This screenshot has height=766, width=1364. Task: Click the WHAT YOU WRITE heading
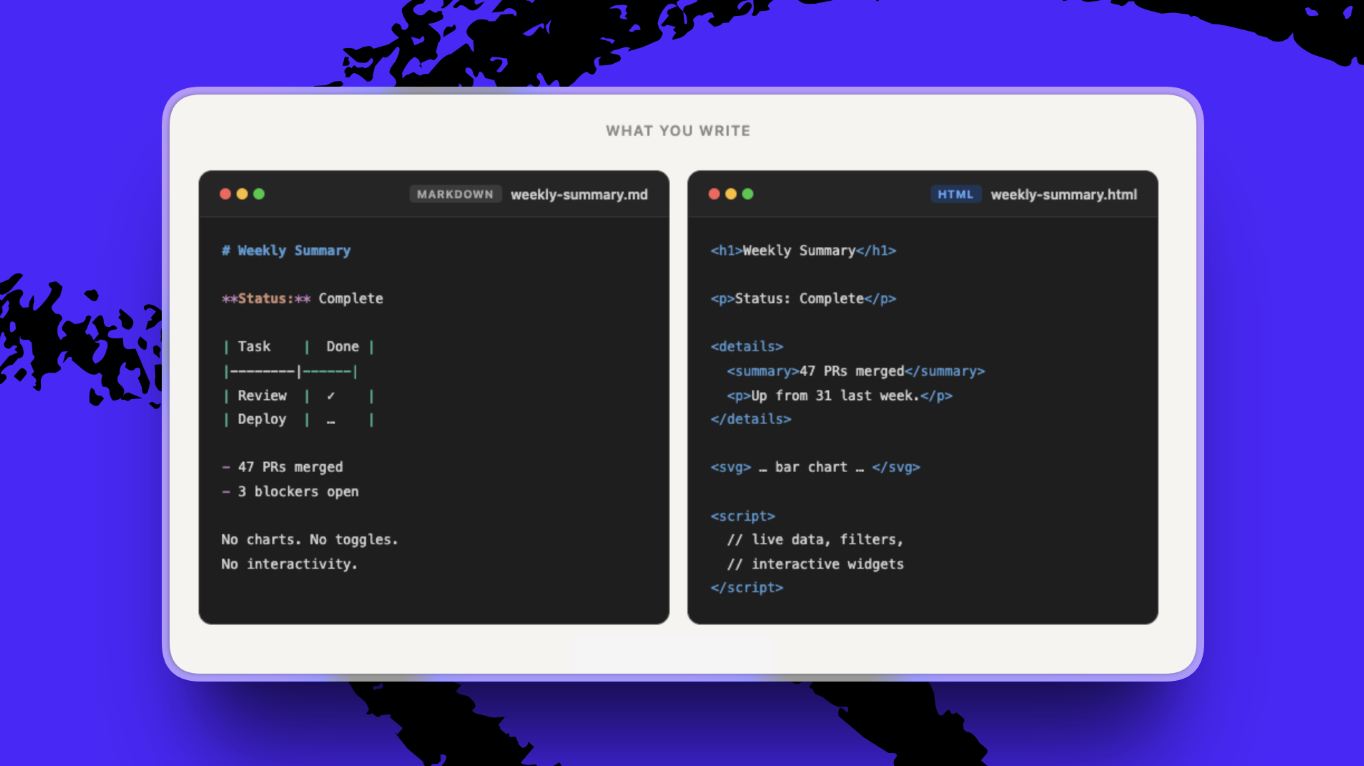(678, 131)
